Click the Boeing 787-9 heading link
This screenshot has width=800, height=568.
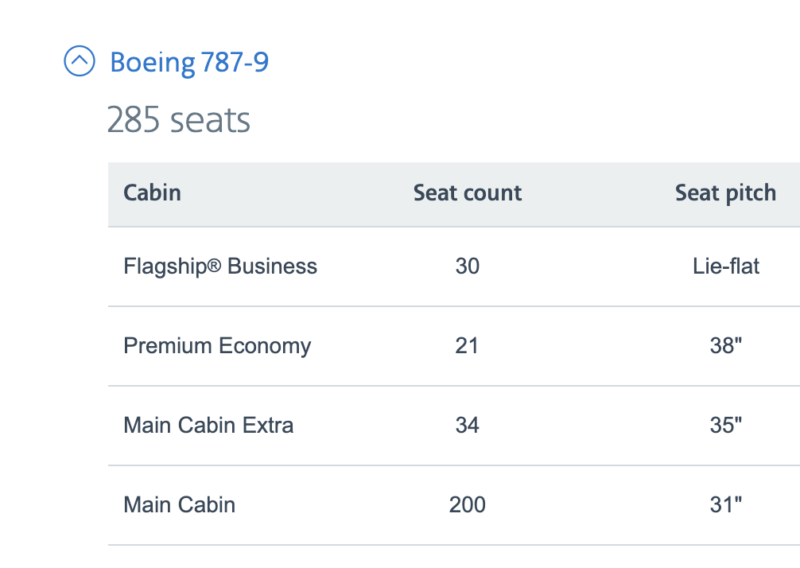pyautogui.click(x=189, y=62)
